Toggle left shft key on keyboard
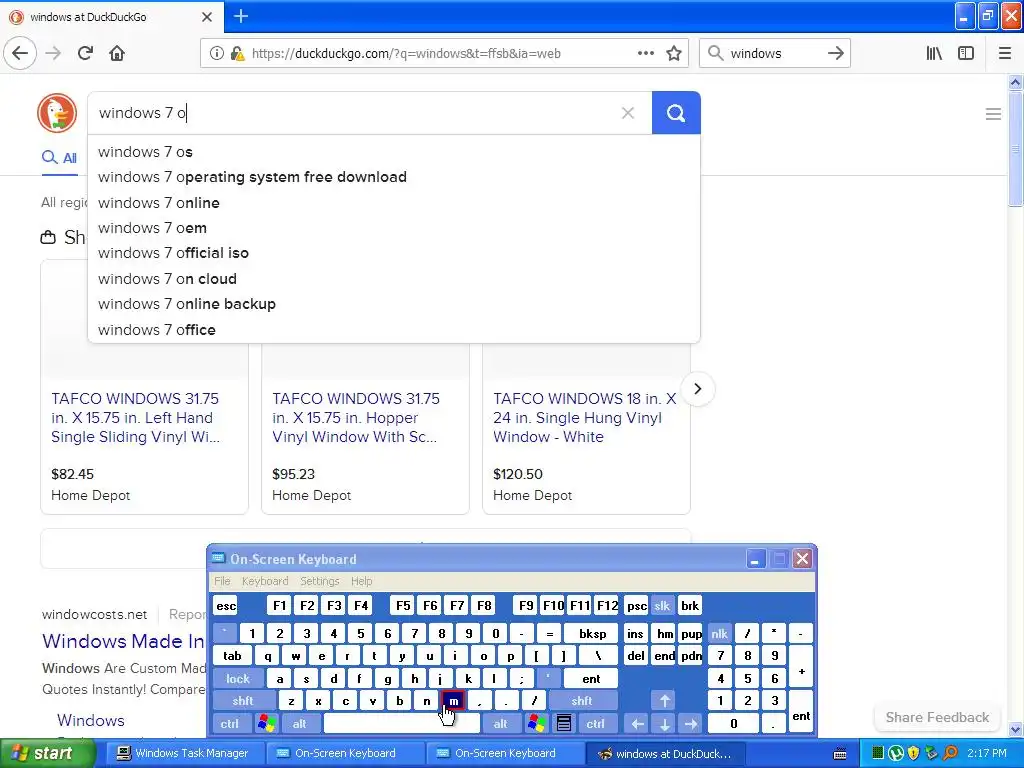1024x768 pixels. click(242, 701)
